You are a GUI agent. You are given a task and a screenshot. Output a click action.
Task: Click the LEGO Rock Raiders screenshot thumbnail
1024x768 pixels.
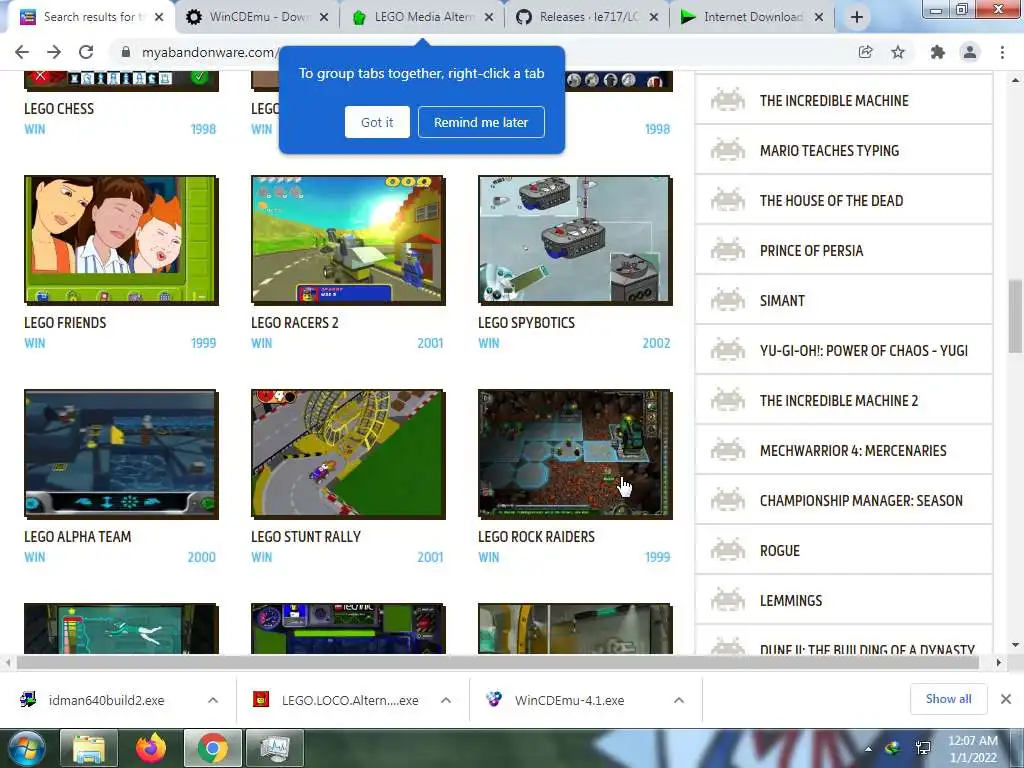(x=575, y=454)
